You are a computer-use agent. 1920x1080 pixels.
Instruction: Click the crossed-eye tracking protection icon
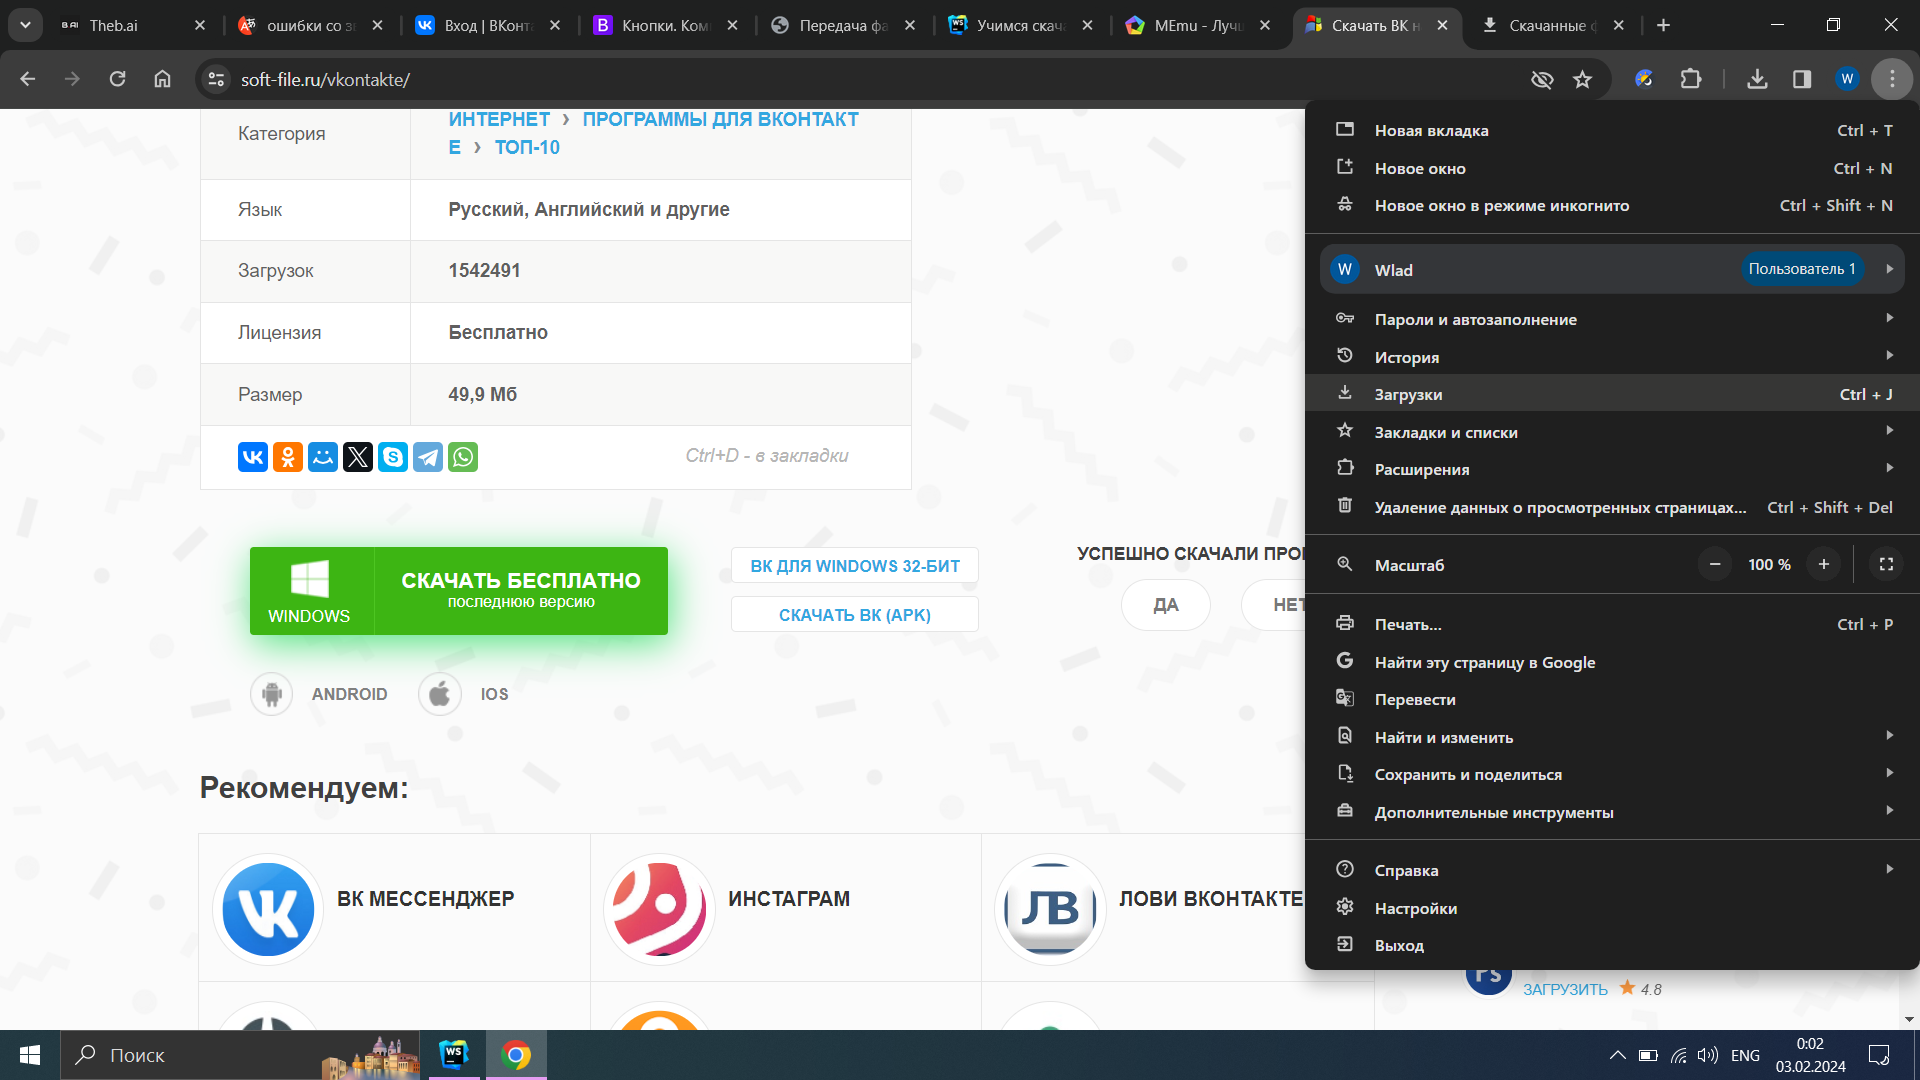(1542, 79)
